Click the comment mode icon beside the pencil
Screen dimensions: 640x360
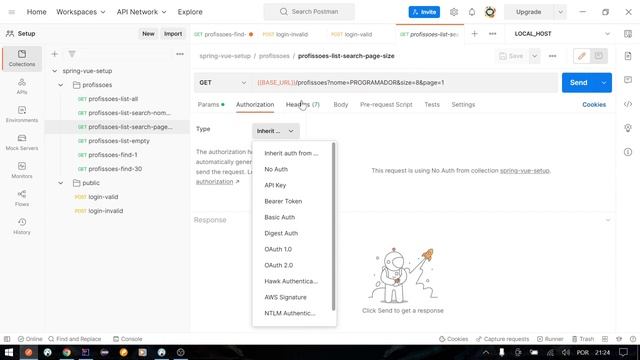click(x=599, y=56)
